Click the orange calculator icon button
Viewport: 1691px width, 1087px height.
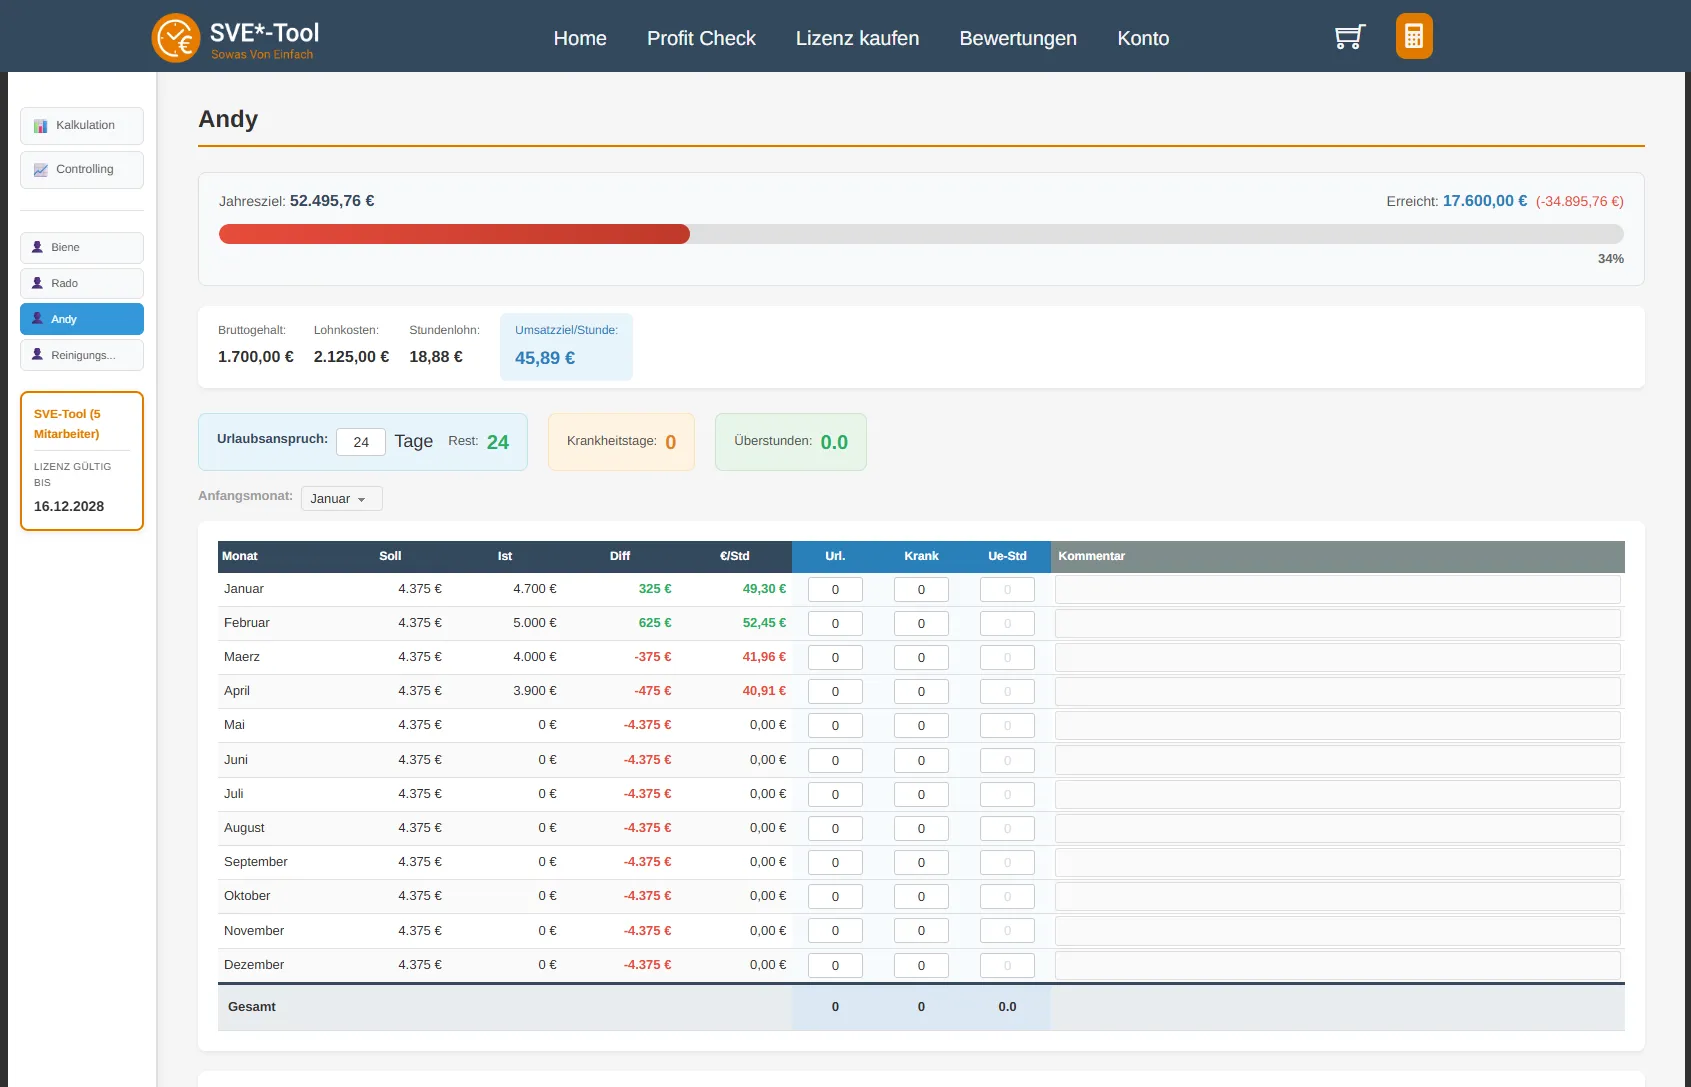pyautogui.click(x=1413, y=37)
